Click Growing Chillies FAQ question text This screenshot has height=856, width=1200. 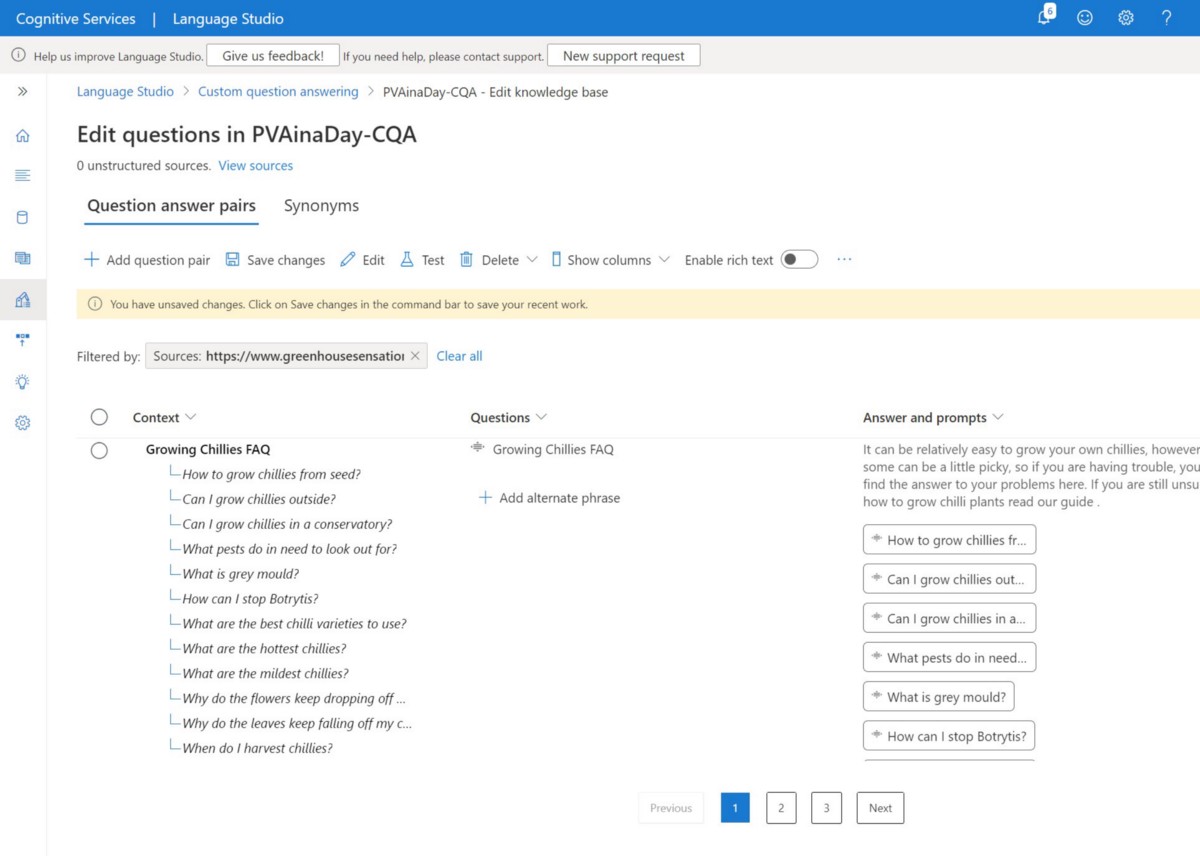click(x=553, y=450)
